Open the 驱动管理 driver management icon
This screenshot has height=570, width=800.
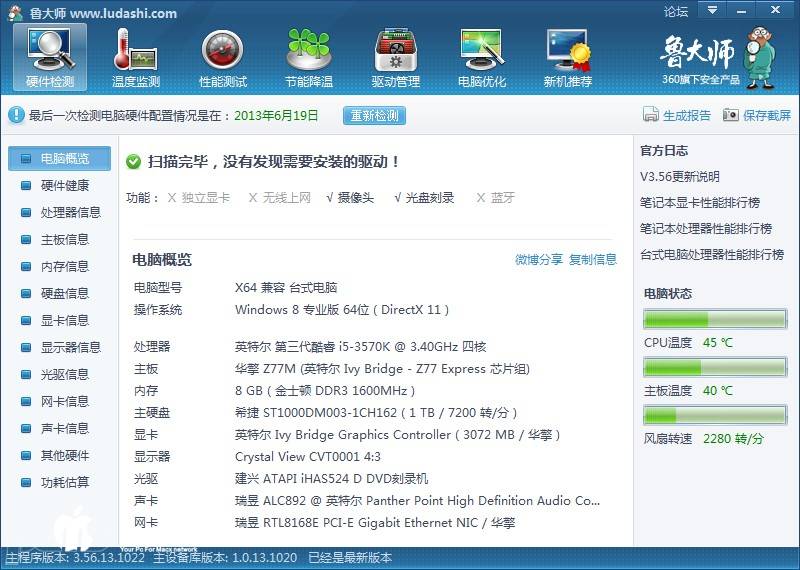point(396,50)
